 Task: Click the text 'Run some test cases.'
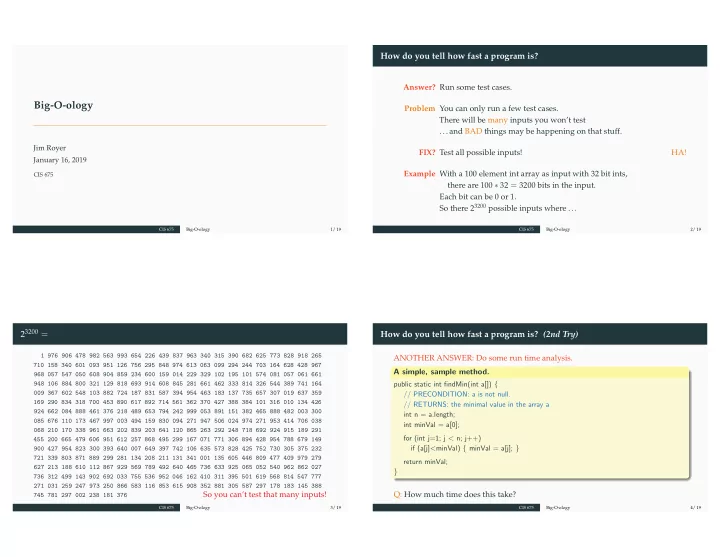coord(475,87)
